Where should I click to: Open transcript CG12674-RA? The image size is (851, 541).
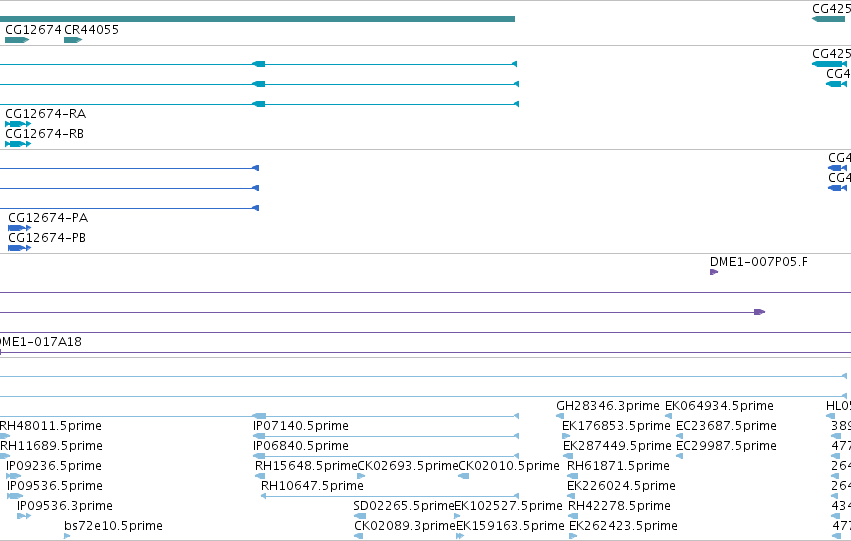coord(46,114)
